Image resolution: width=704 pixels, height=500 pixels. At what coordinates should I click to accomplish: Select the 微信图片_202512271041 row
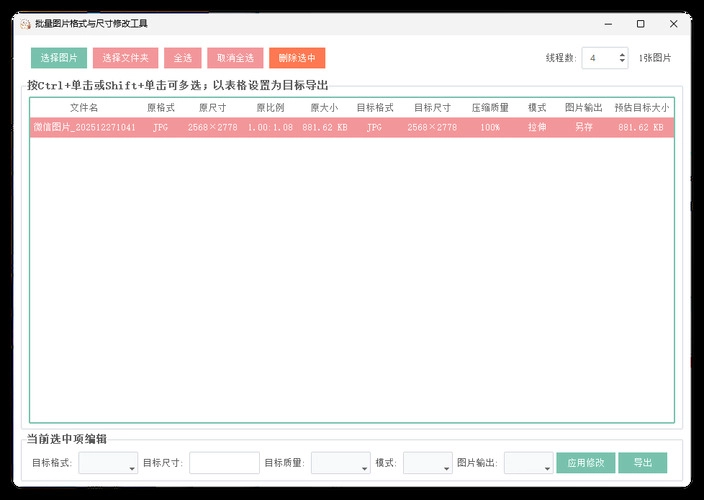pos(84,128)
